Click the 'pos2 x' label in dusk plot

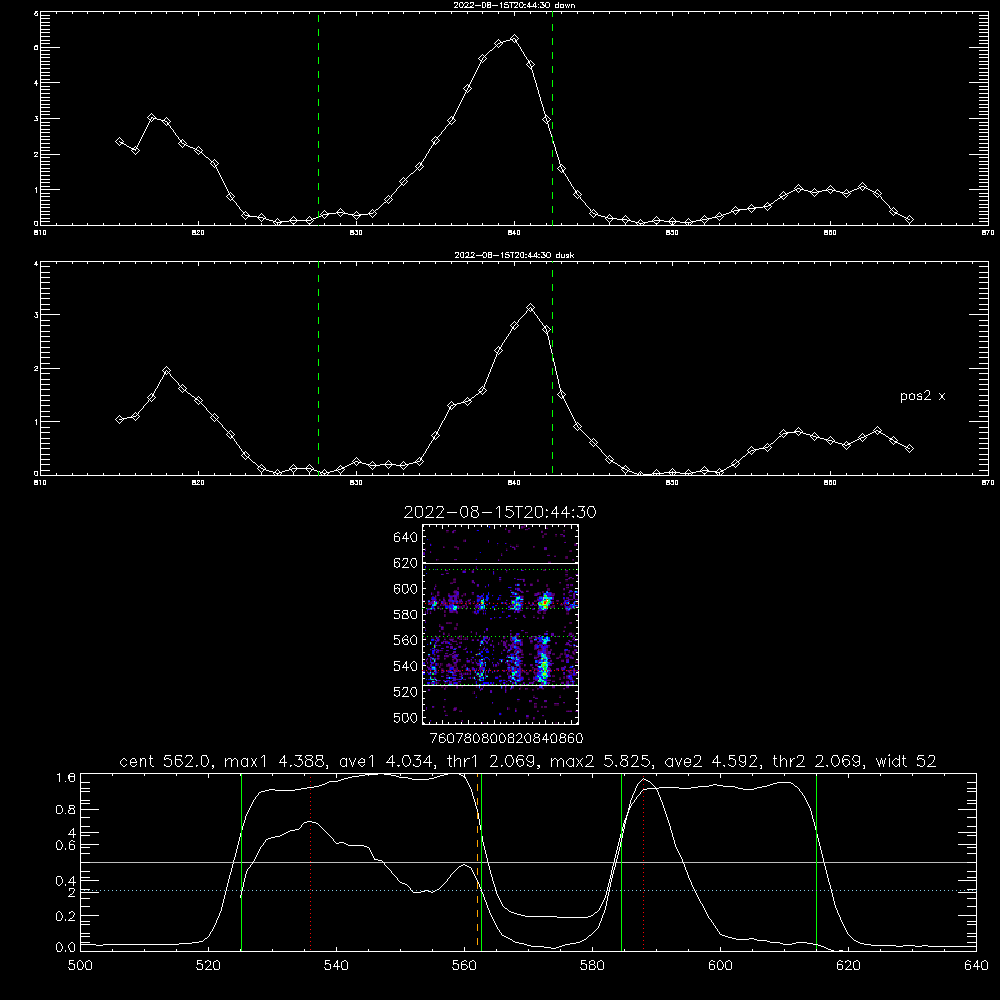[x=922, y=396]
